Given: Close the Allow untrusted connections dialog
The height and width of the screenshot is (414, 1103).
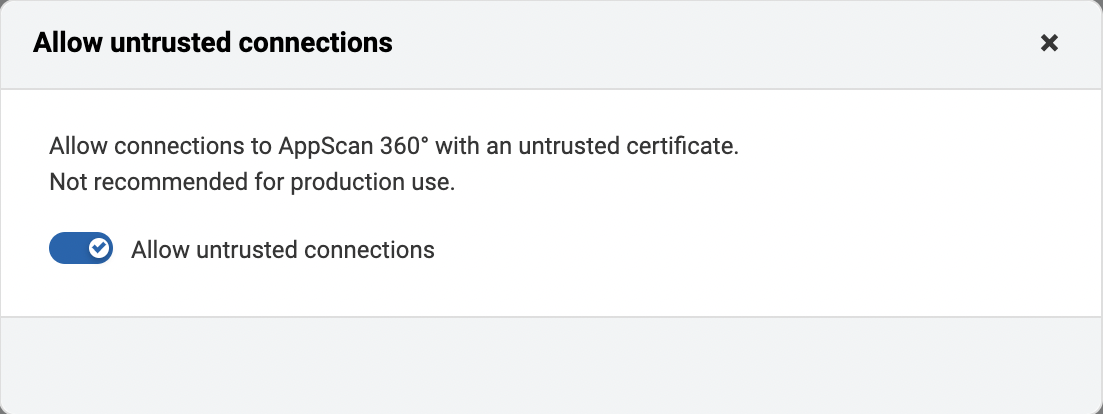Looking at the screenshot, I should coord(1049,43).
